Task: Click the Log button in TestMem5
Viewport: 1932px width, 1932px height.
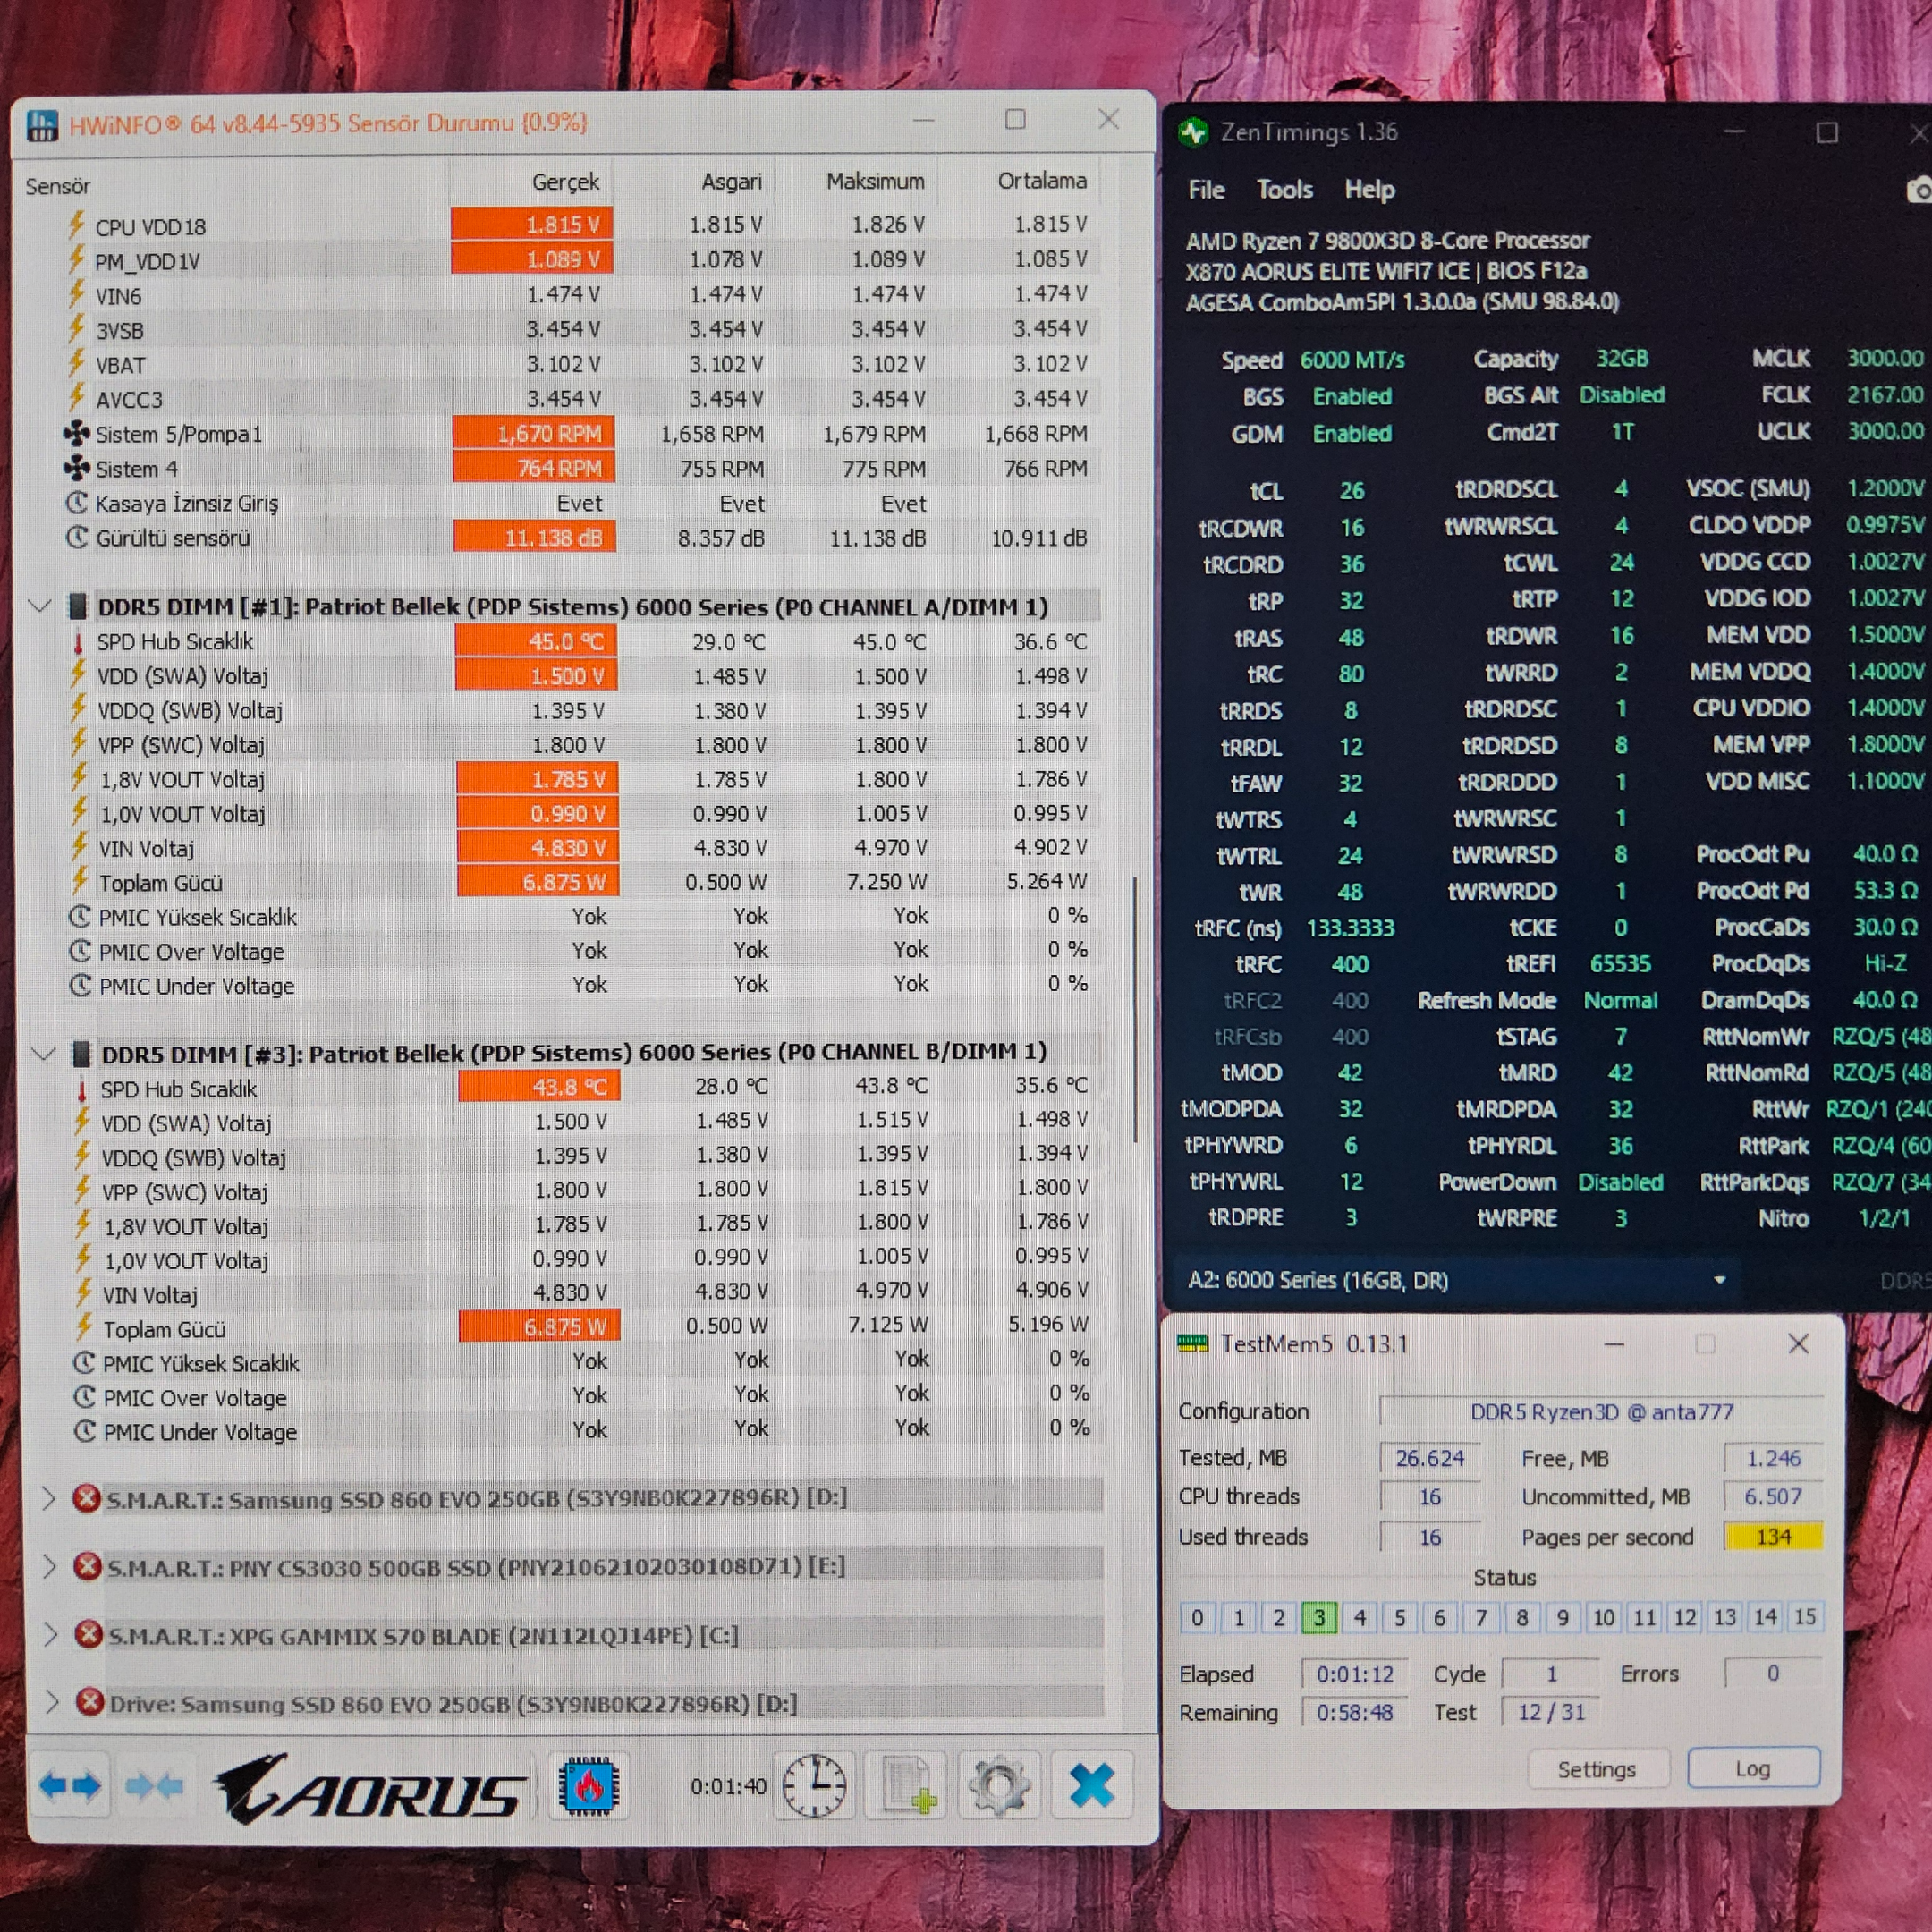Action: point(1753,1769)
